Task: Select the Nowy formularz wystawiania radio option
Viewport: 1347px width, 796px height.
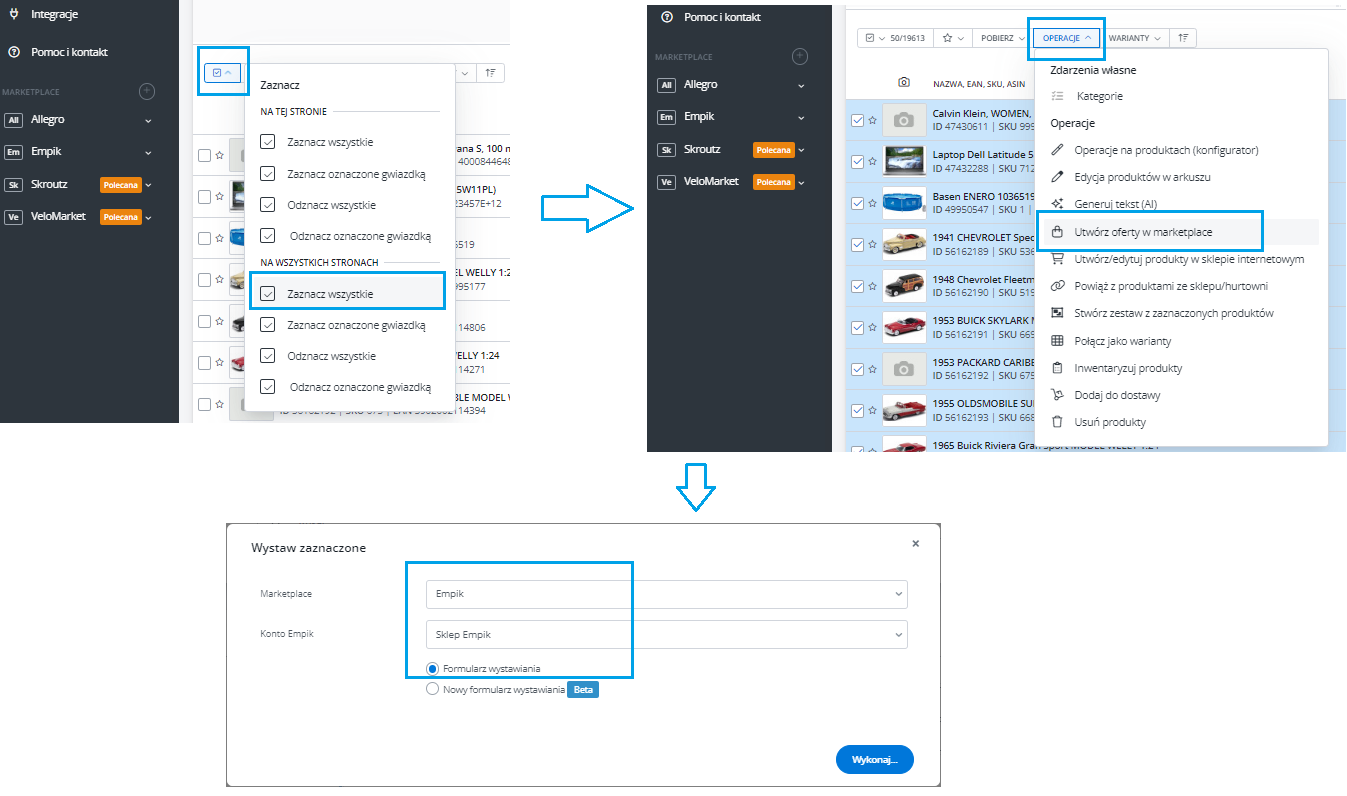Action: coord(433,689)
